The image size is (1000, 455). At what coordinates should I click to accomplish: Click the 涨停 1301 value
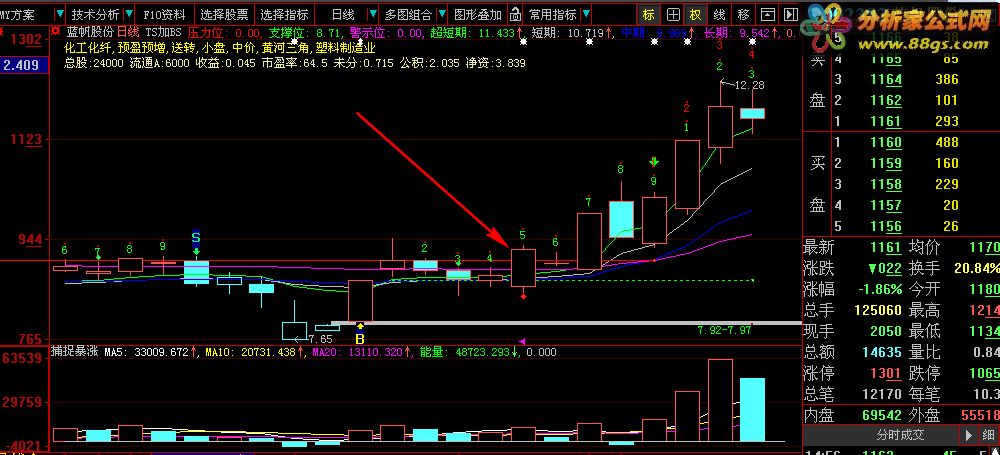tap(884, 373)
